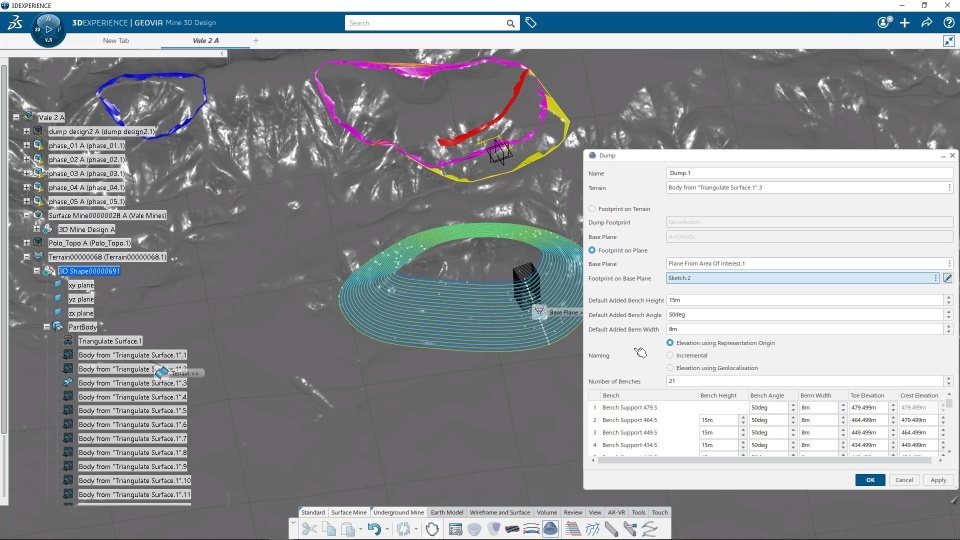Click the colored layered benches icon
The height and width of the screenshot is (540, 960).
click(x=572, y=528)
